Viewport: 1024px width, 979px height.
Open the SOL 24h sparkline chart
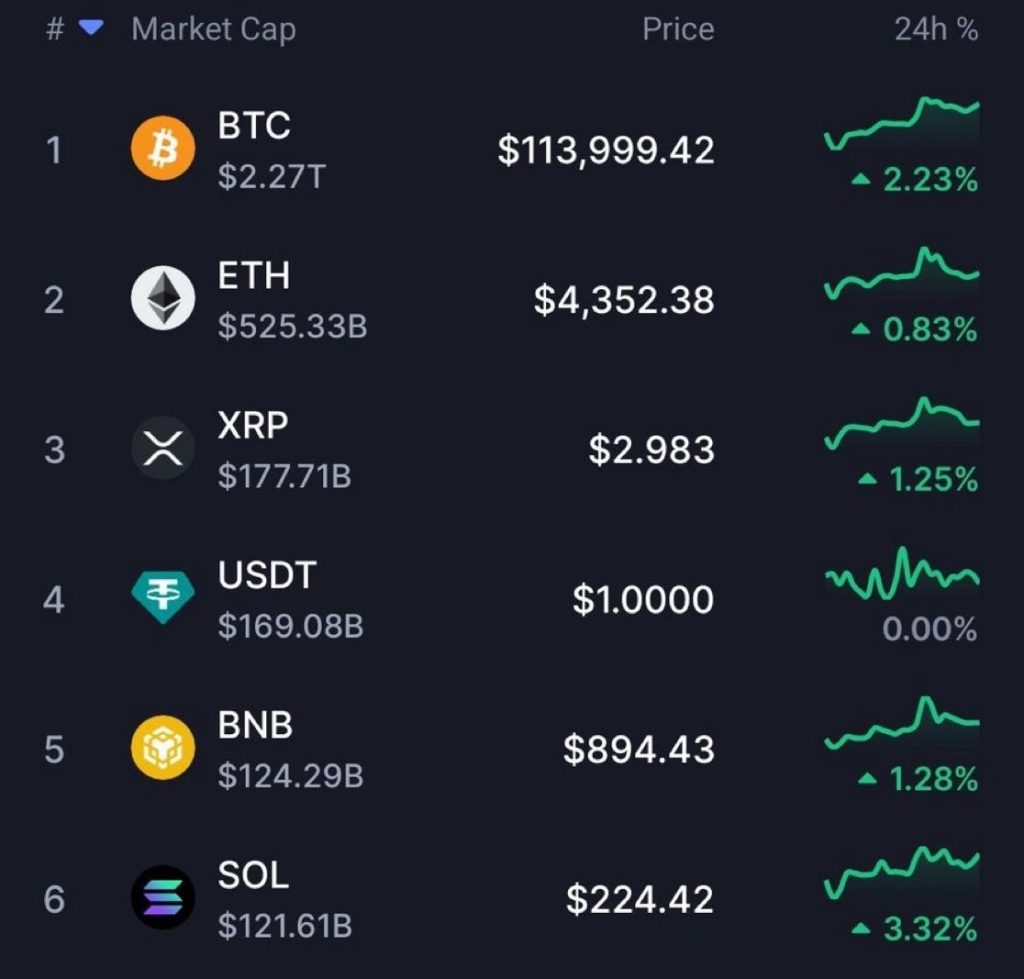(901, 871)
